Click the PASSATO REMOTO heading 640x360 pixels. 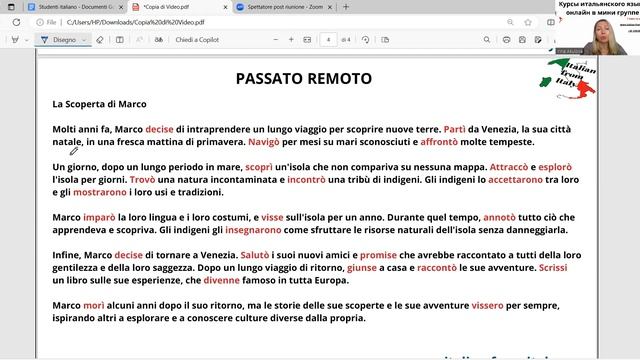(x=304, y=78)
